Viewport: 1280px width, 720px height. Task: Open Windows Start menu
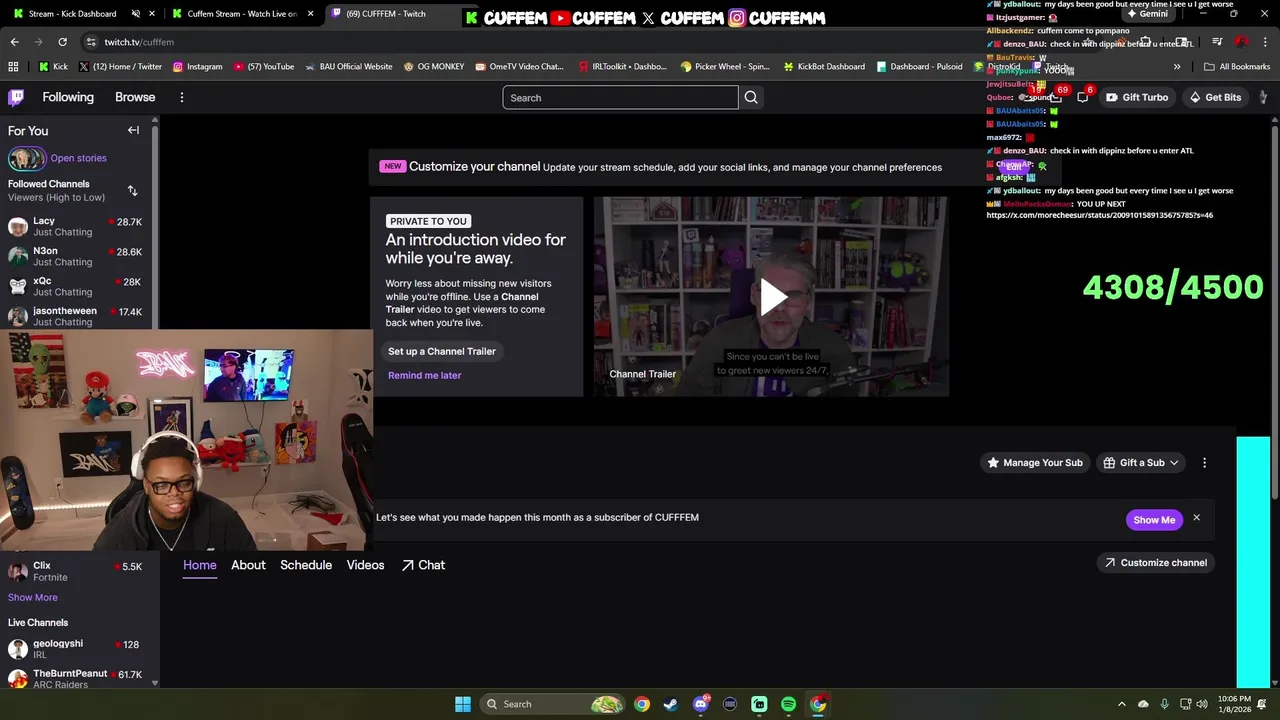pos(463,704)
